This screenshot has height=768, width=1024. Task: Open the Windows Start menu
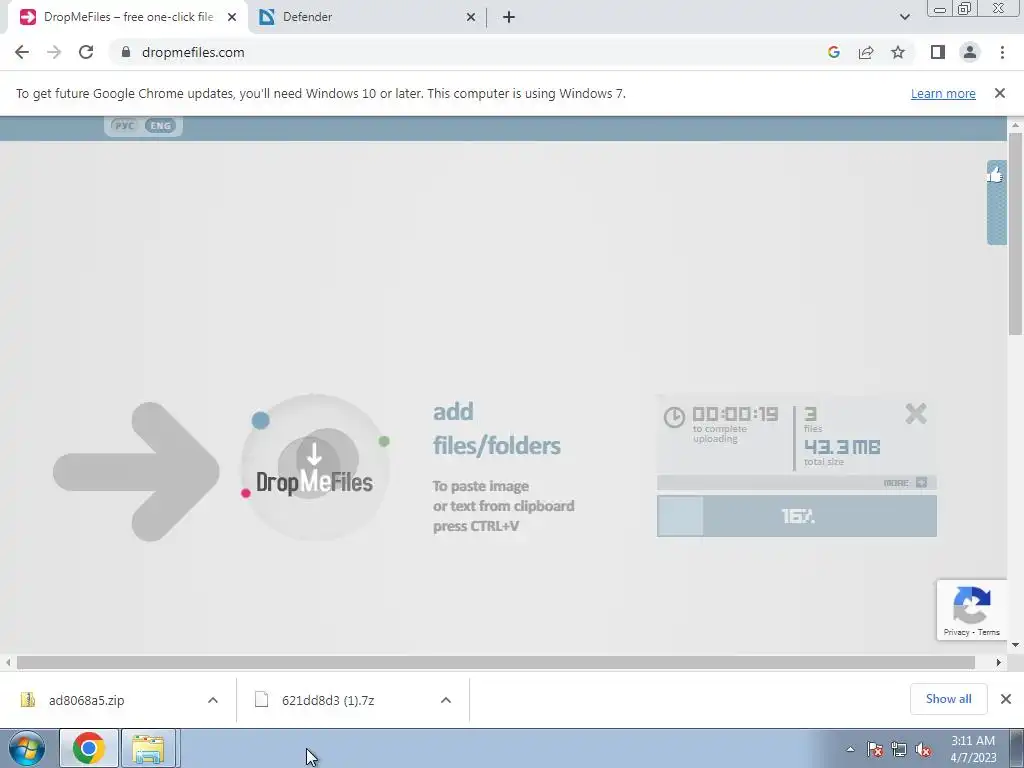coord(27,748)
